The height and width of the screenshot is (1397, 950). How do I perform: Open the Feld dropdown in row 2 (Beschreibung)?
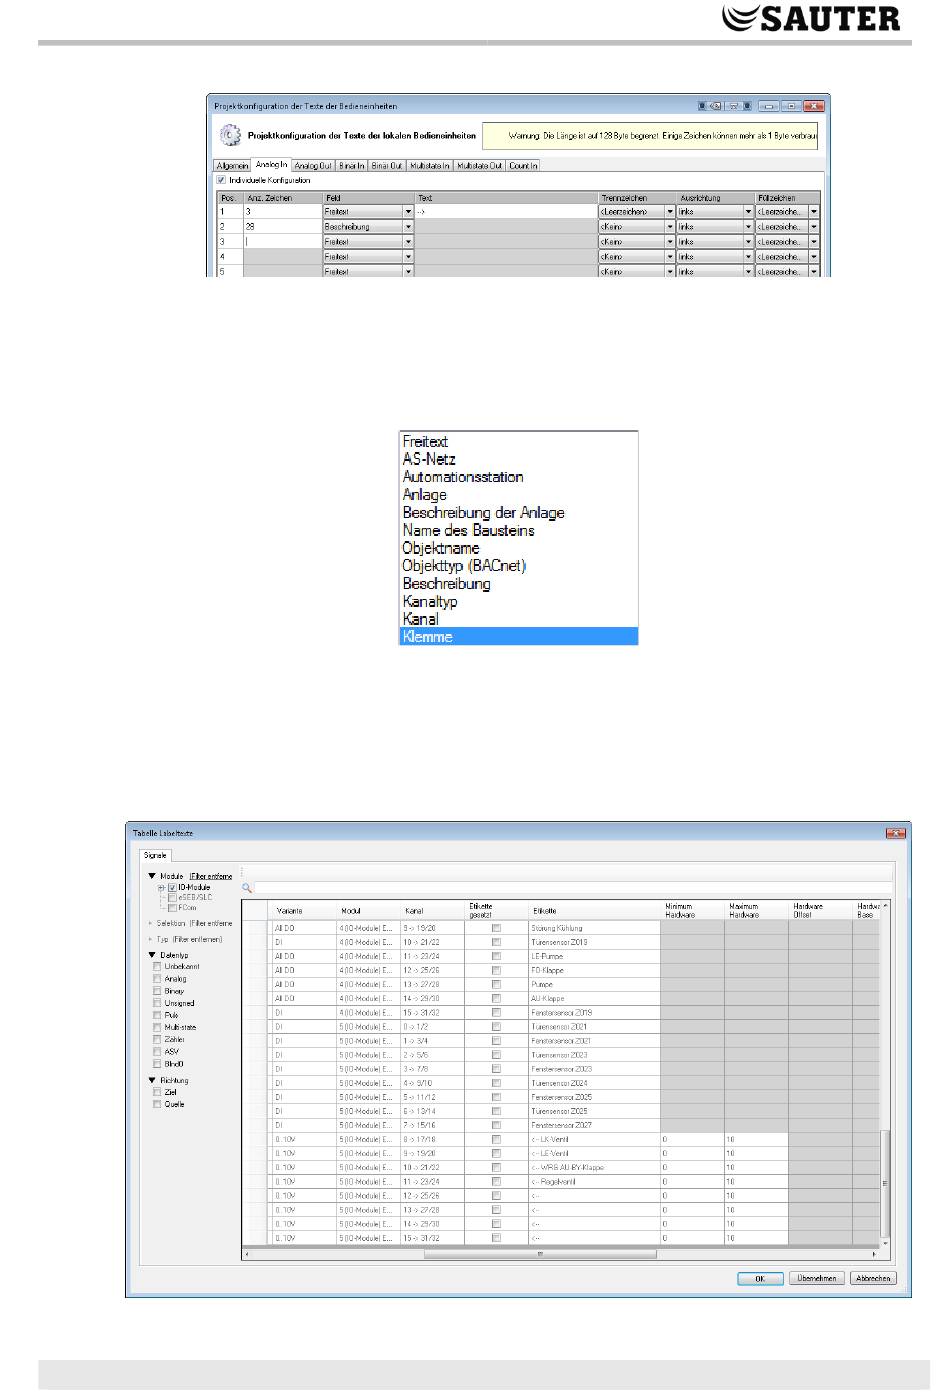point(408,227)
